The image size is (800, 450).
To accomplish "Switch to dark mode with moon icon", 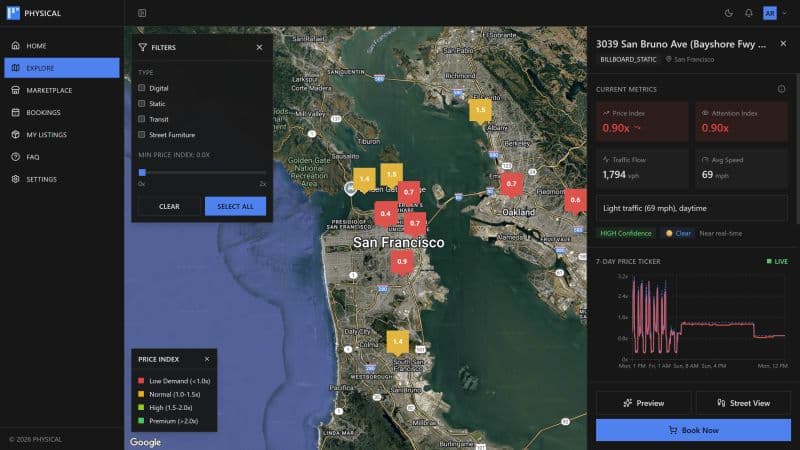I will coord(727,13).
